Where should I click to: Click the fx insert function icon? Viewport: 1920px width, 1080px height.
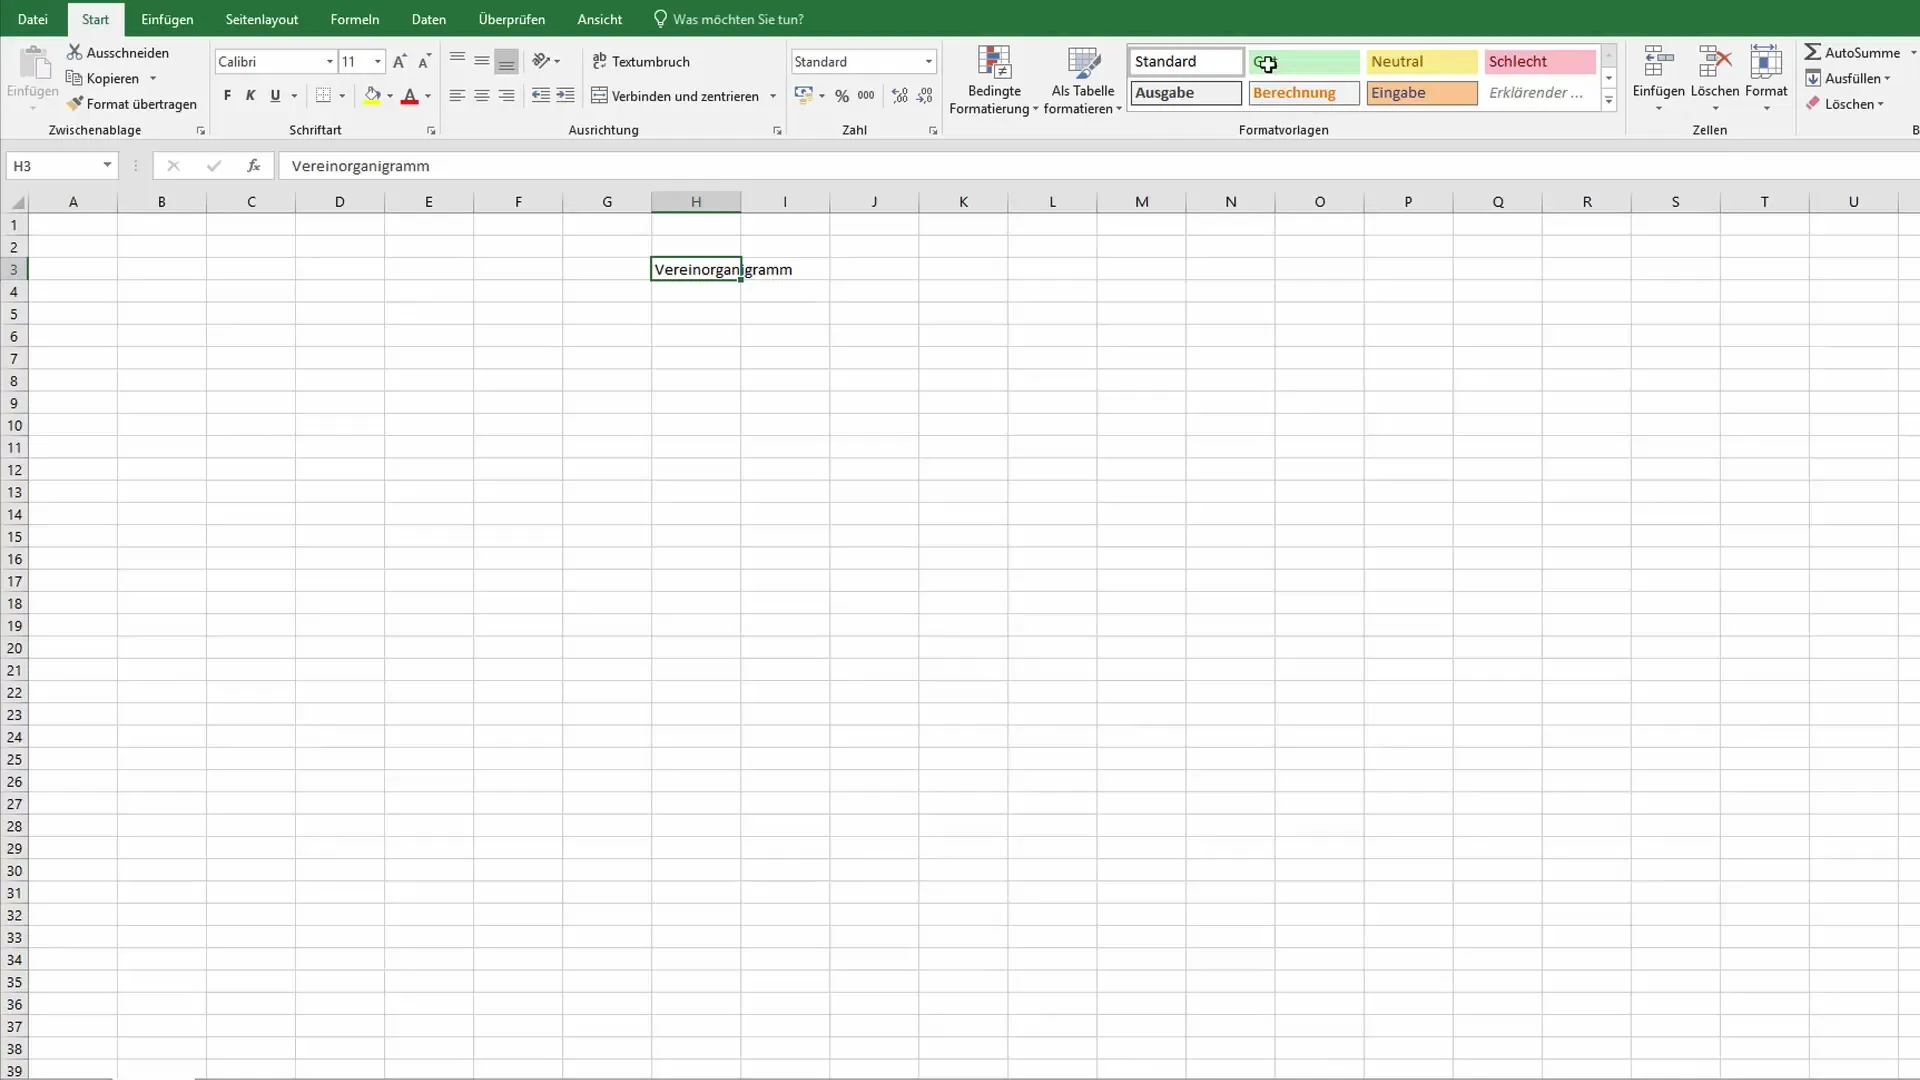tap(254, 166)
